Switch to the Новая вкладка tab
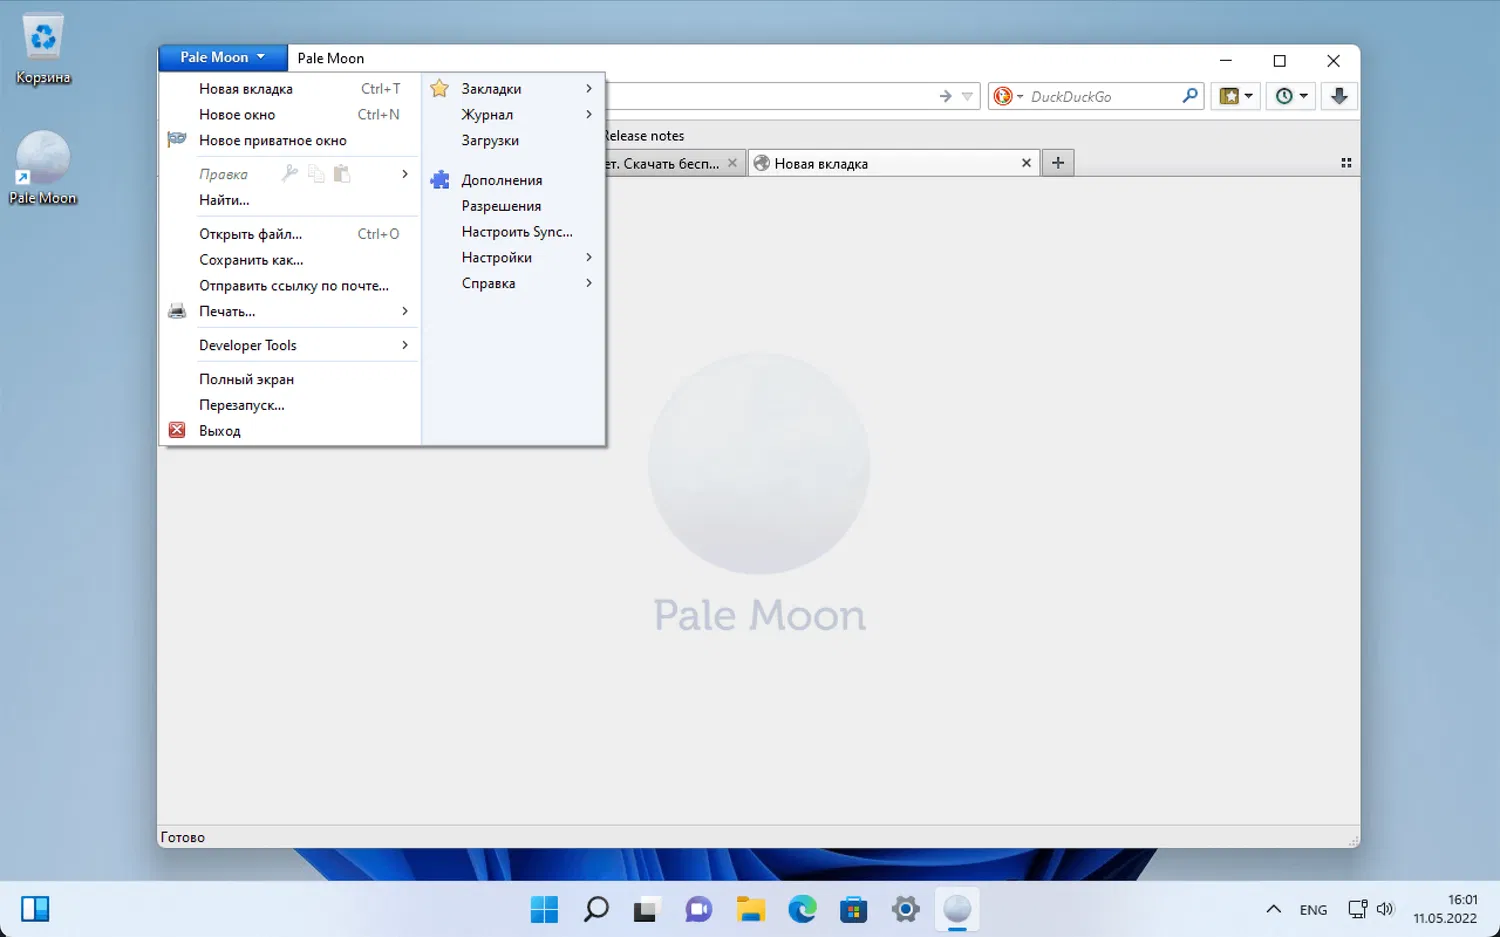The width and height of the screenshot is (1500, 937). pos(893,163)
